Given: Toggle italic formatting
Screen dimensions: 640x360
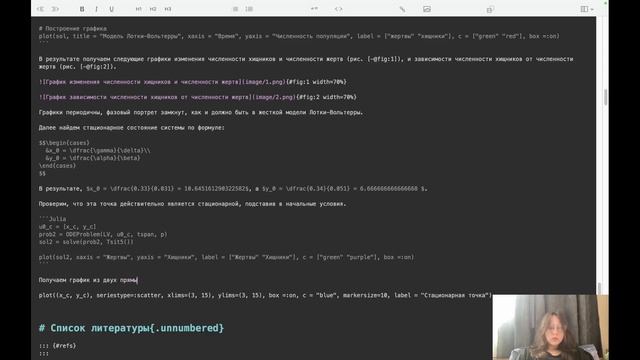Looking at the screenshot, I should click(96, 9).
